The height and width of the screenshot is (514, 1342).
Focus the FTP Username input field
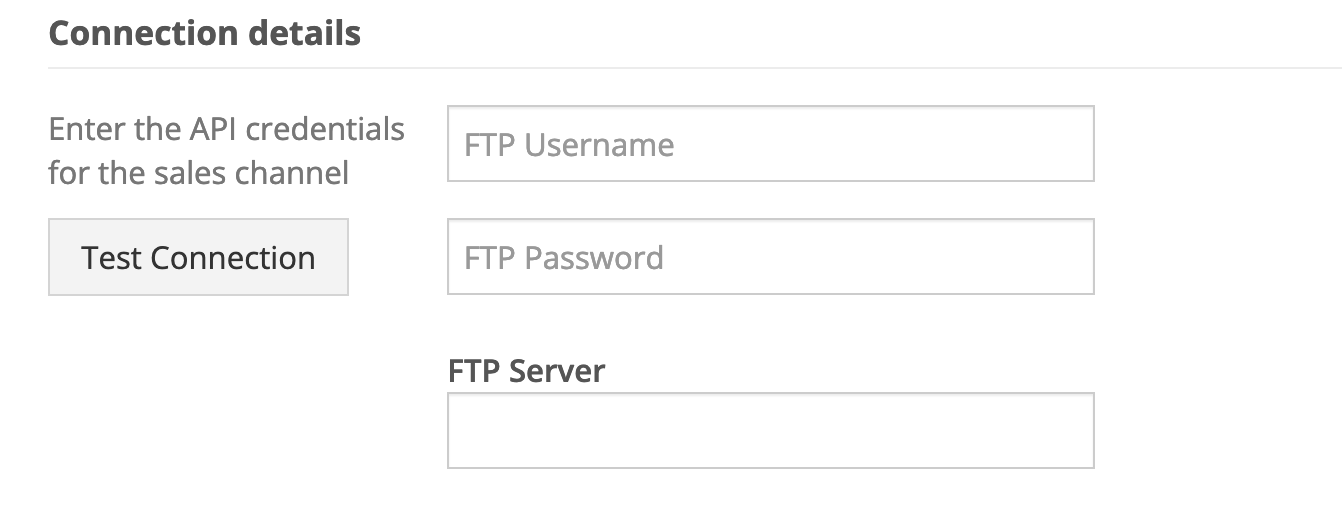(x=770, y=144)
